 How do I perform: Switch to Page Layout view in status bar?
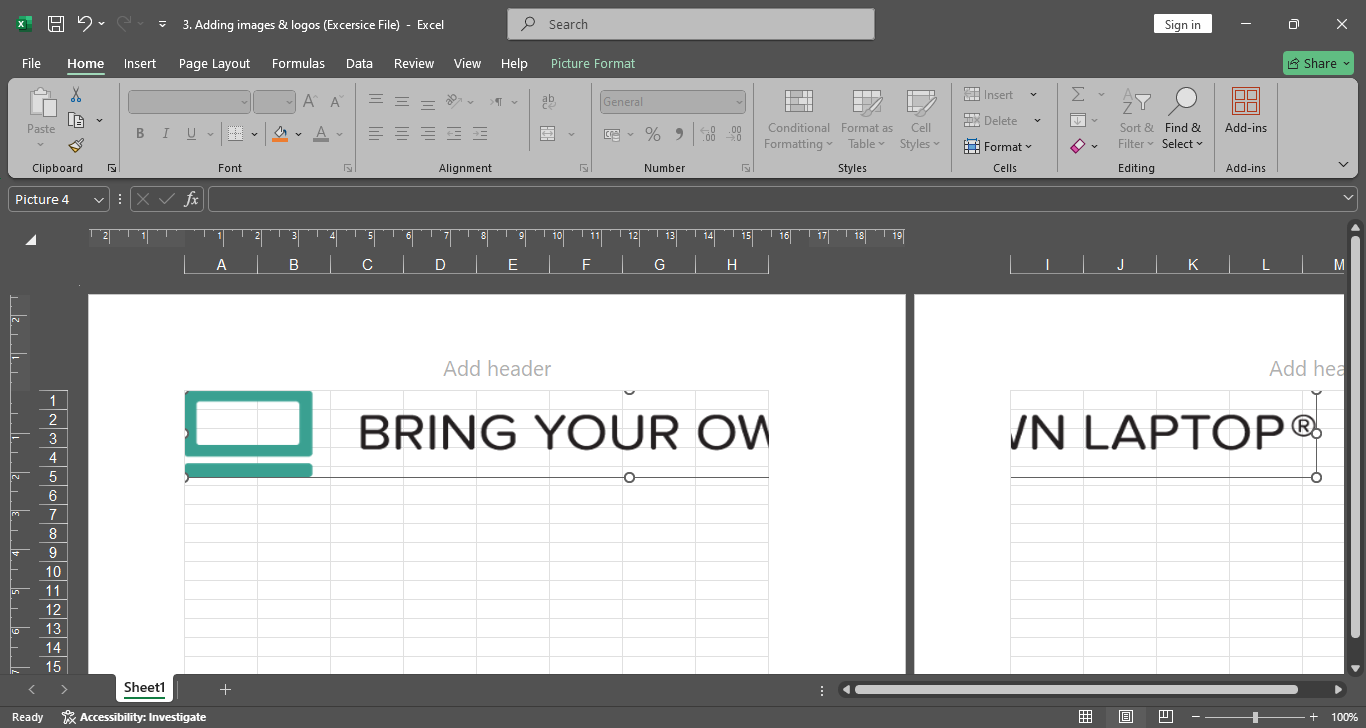[1125, 717]
